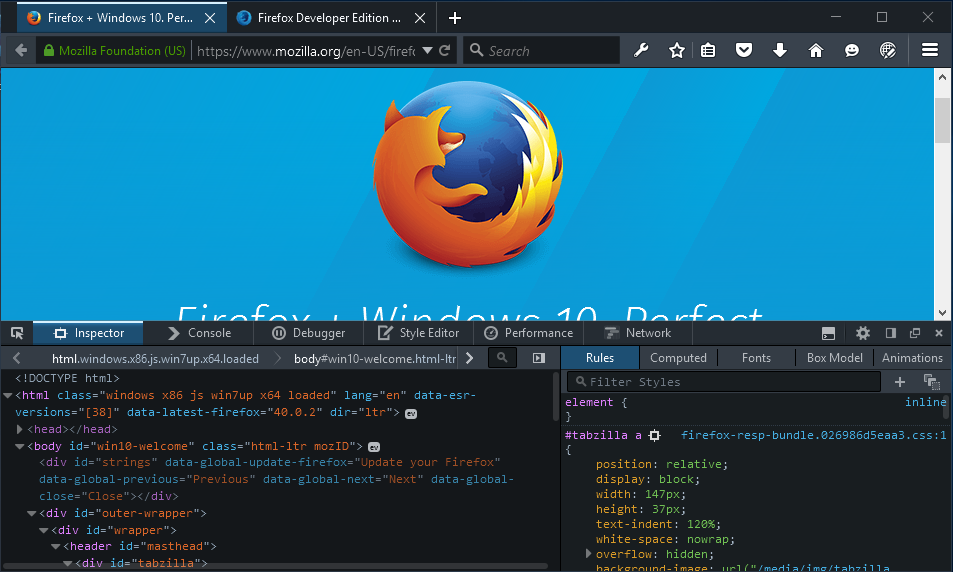Bookmark this page with the star icon

point(677,51)
